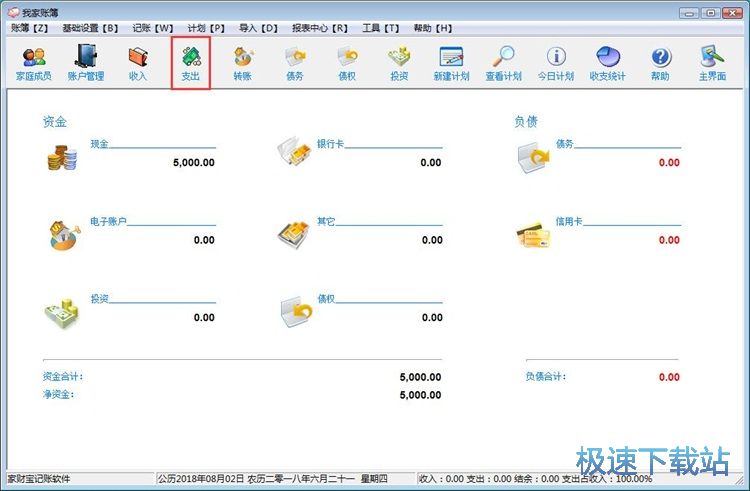Click the 我家账簿 title bar icon
Screen dimensions: 750x491
pos(13,12)
